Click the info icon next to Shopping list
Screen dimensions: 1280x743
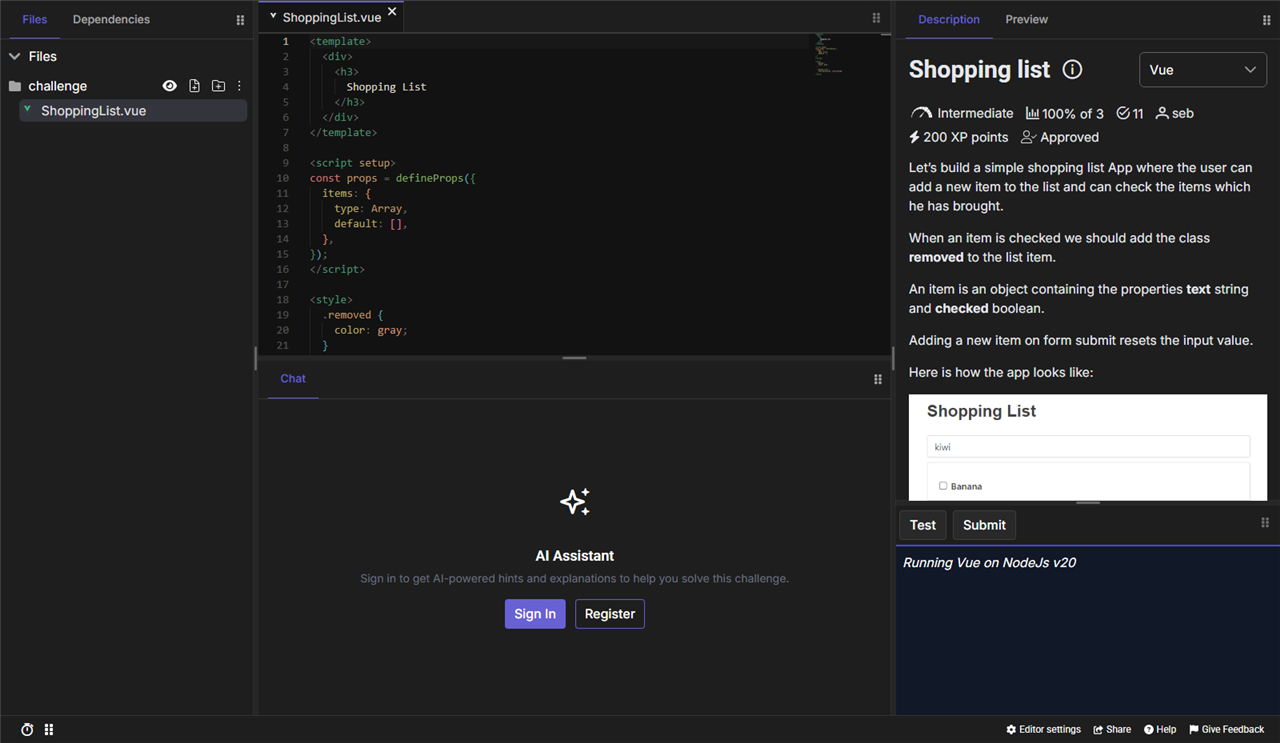pos(1072,69)
